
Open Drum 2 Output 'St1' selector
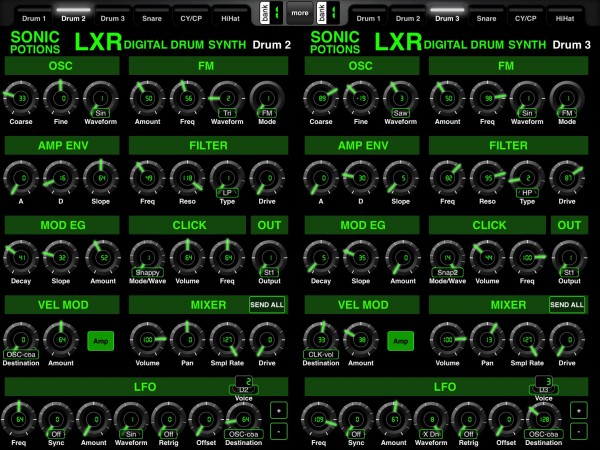coord(269,272)
